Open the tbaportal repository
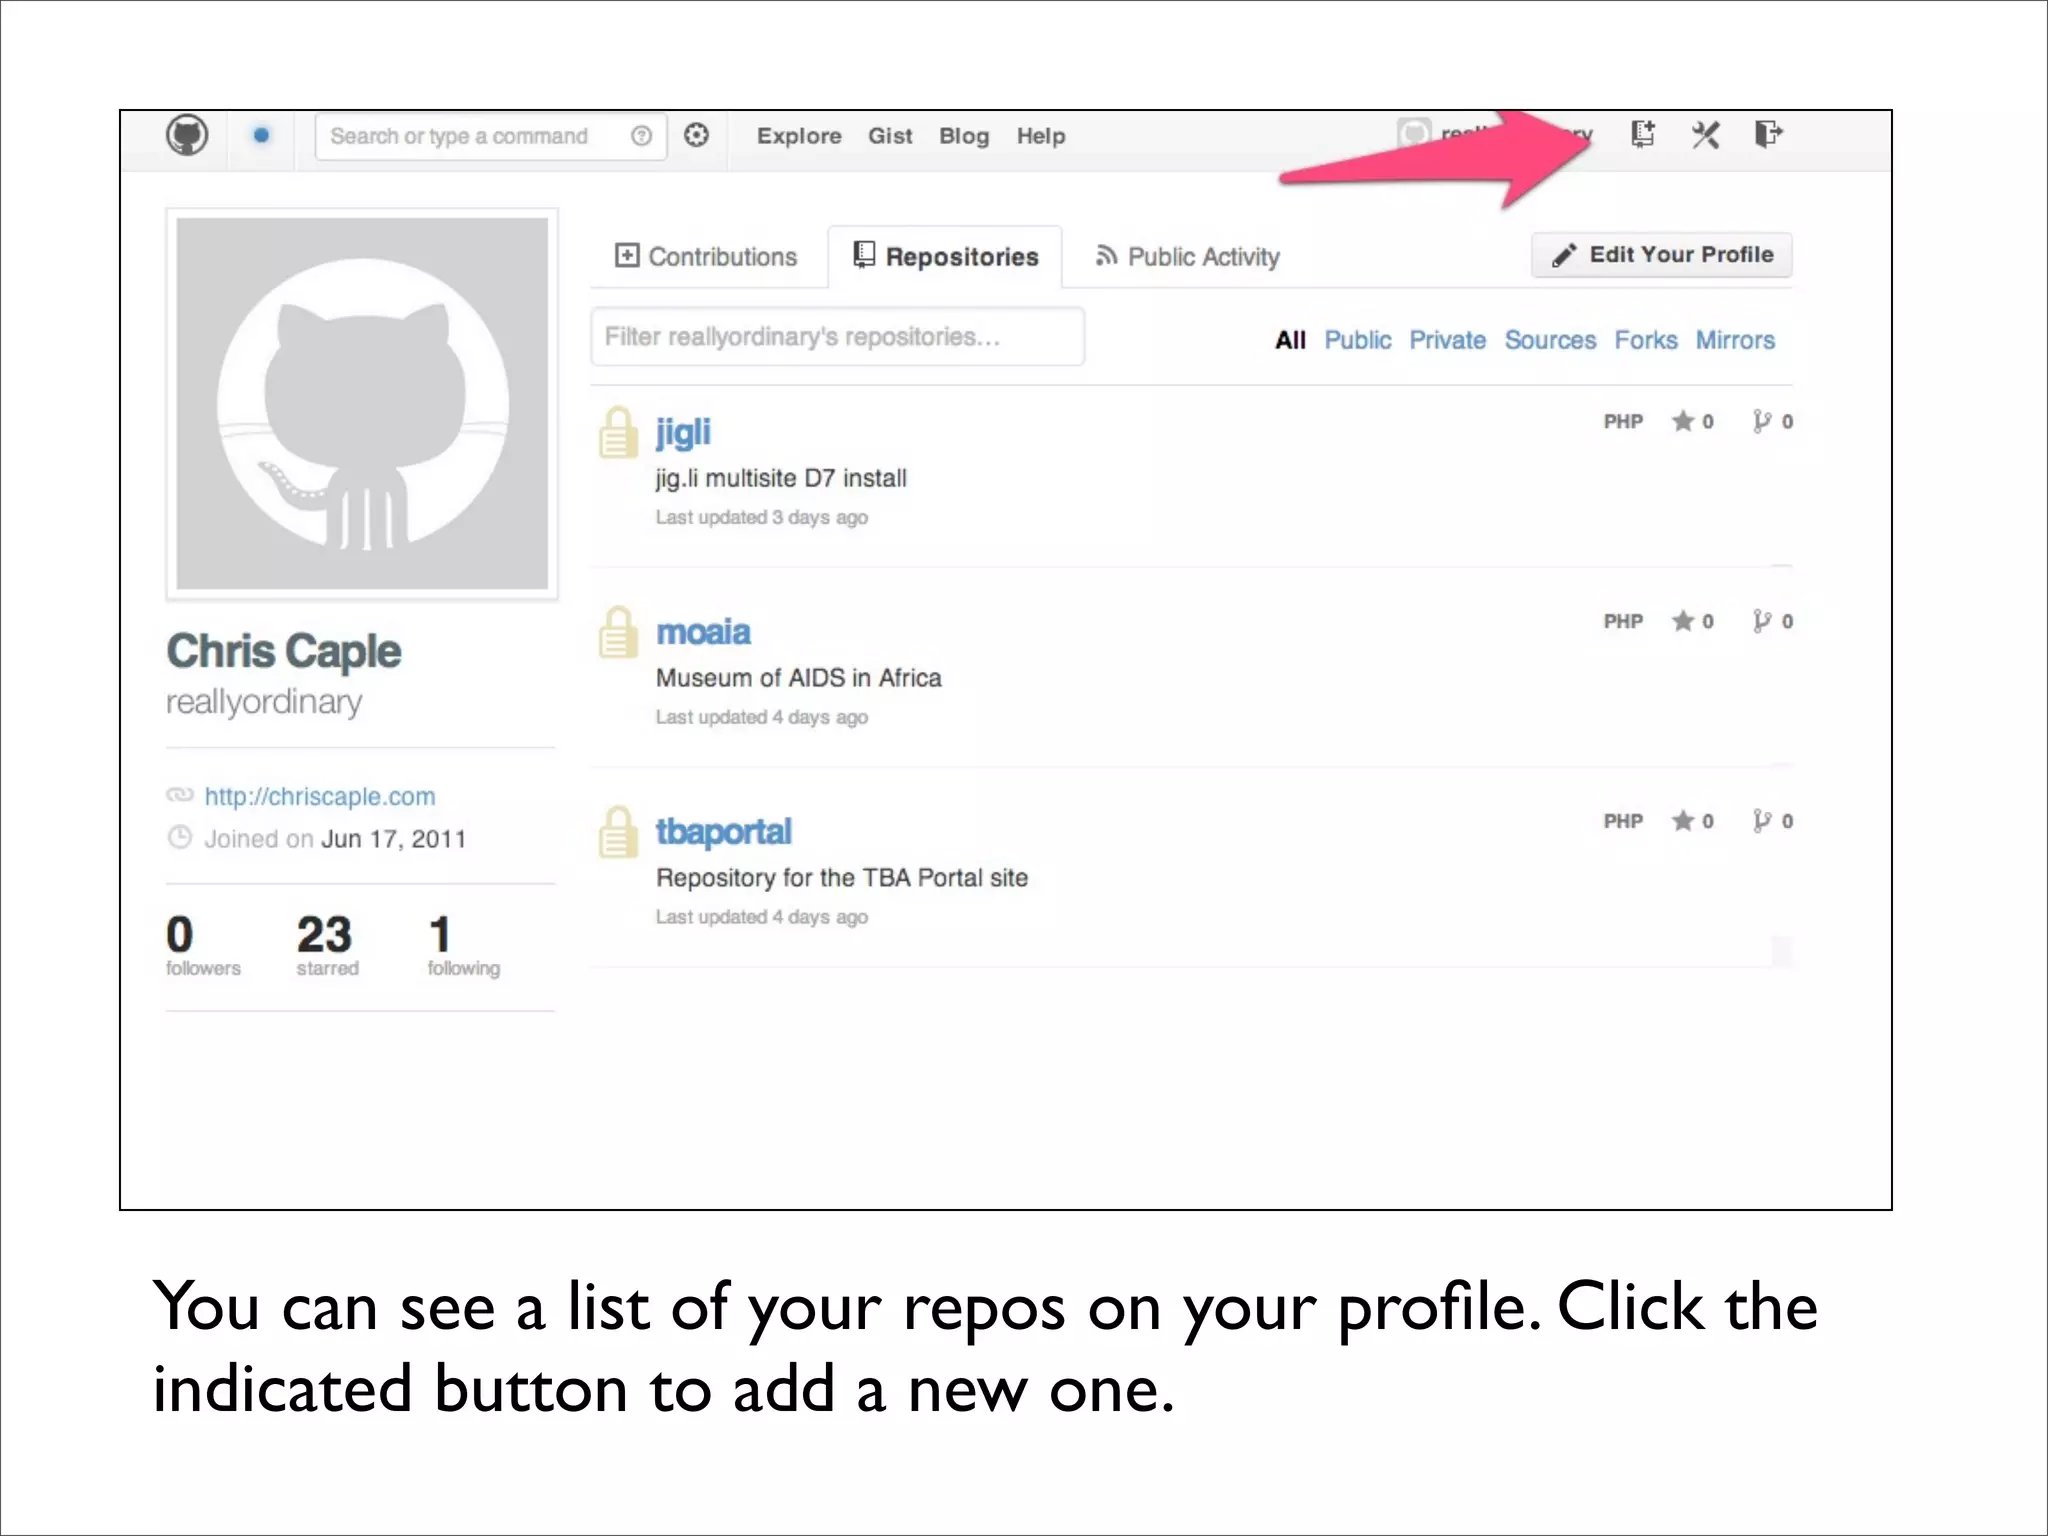The image size is (2048, 1536). click(x=723, y=832)
